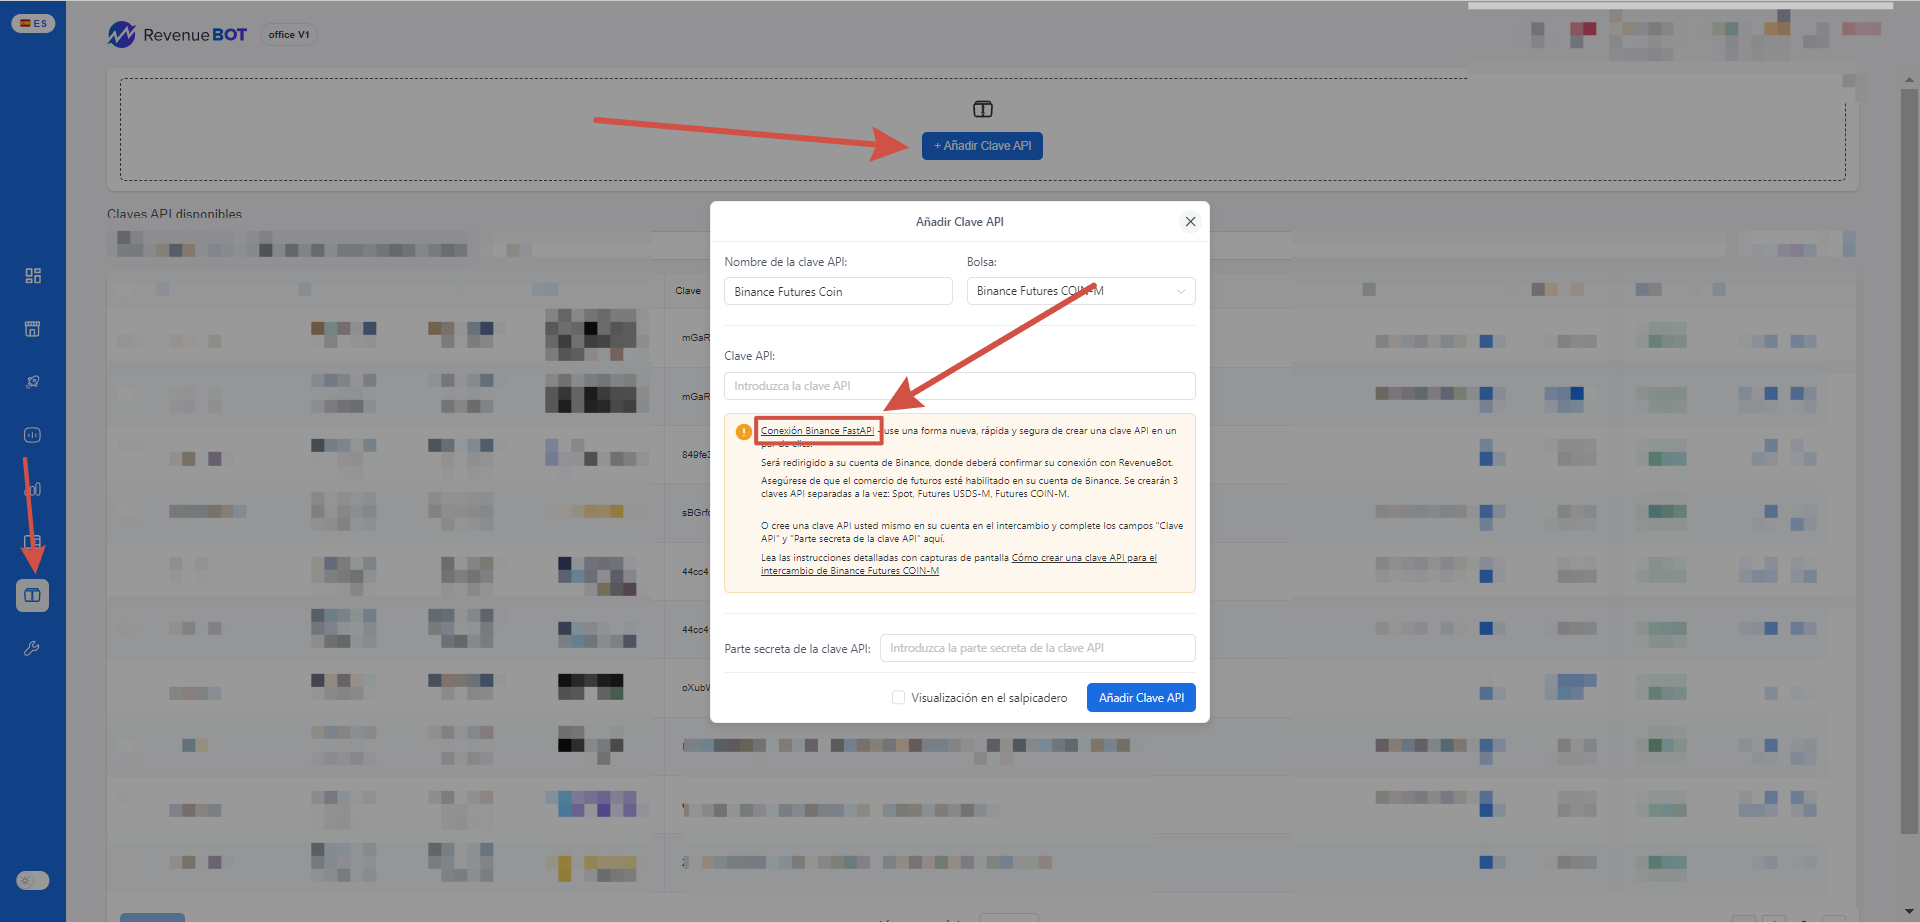Click the Añadir Clave API dialog title
The image size is (1920, 922).
(x=960, y=222)
